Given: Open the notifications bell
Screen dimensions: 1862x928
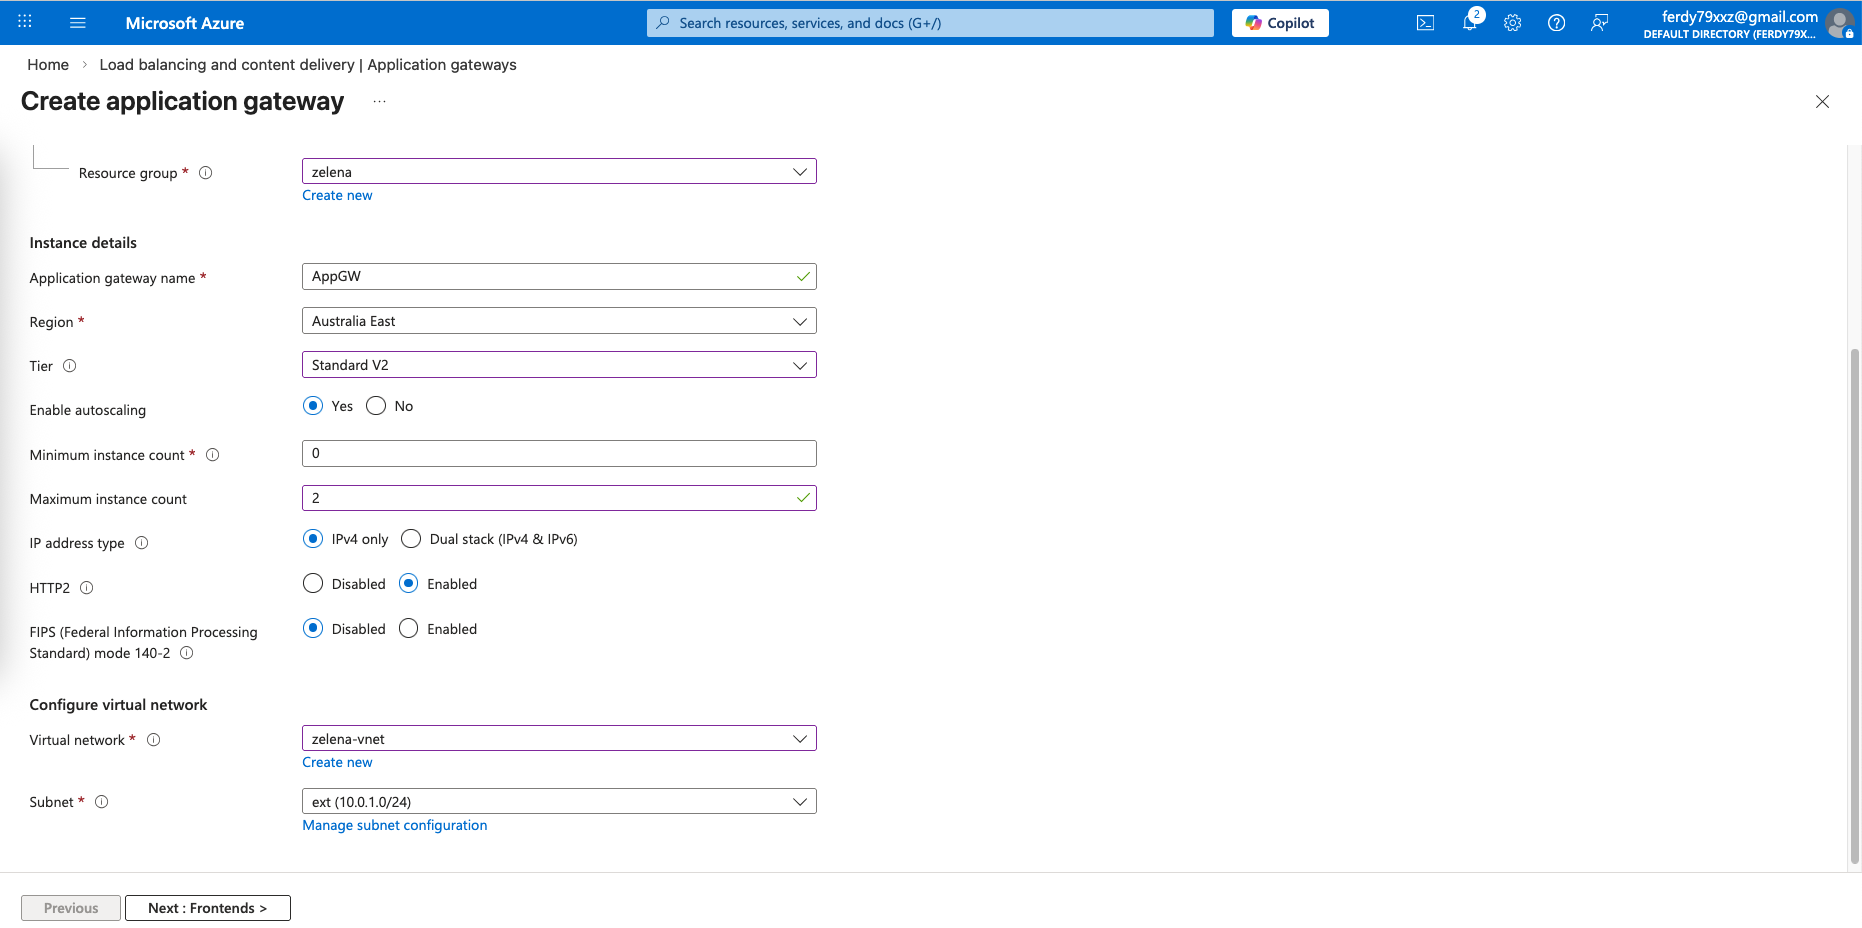Looking at the screenshot, I should 1469,23.
